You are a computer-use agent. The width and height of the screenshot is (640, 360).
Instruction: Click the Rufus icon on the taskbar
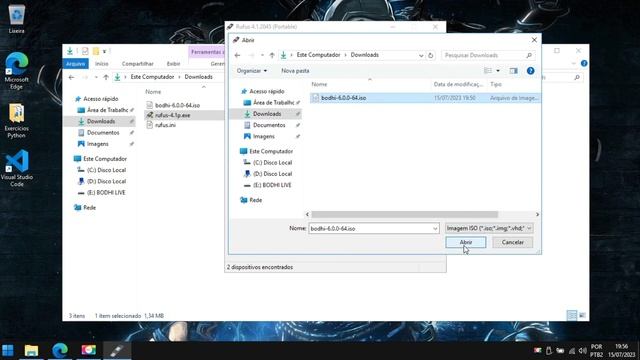tap(117, 350)
